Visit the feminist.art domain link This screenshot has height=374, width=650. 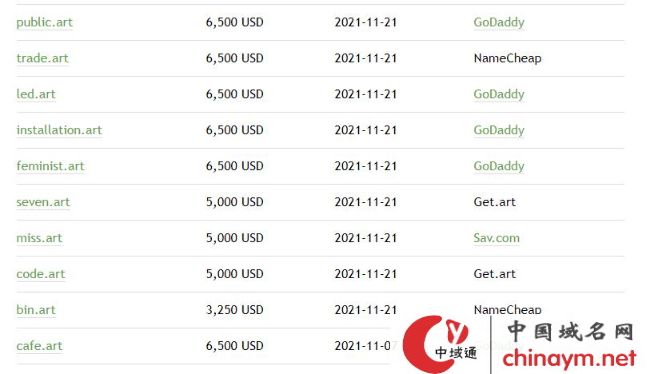coord(50,166)
